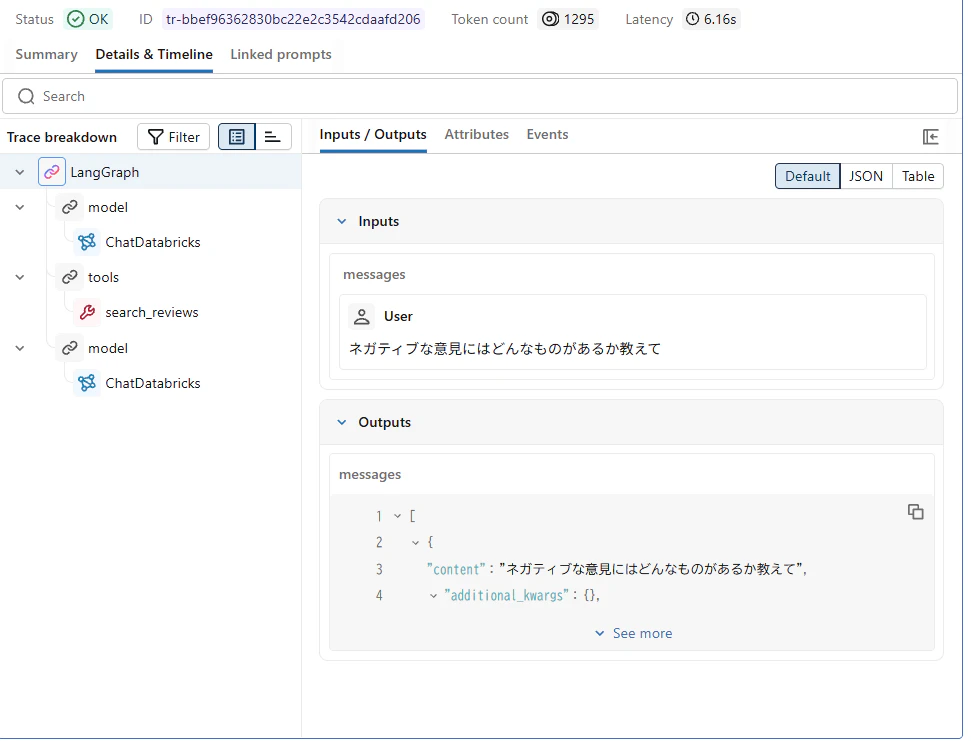Click the latency value 6.16s
The width and height of the screenshot is (971, 741).
coord(720,19)
